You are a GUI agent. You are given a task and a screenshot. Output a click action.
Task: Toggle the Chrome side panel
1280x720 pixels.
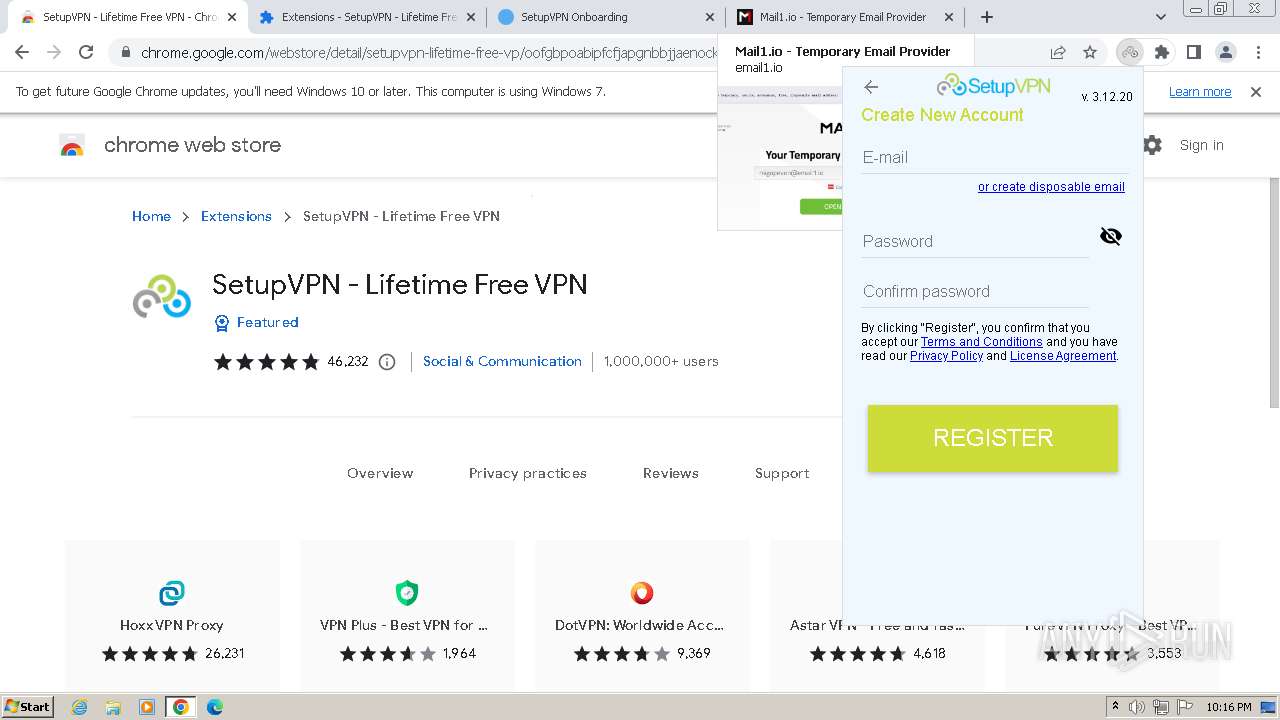pyautogui.click(x=1193, y=53)
